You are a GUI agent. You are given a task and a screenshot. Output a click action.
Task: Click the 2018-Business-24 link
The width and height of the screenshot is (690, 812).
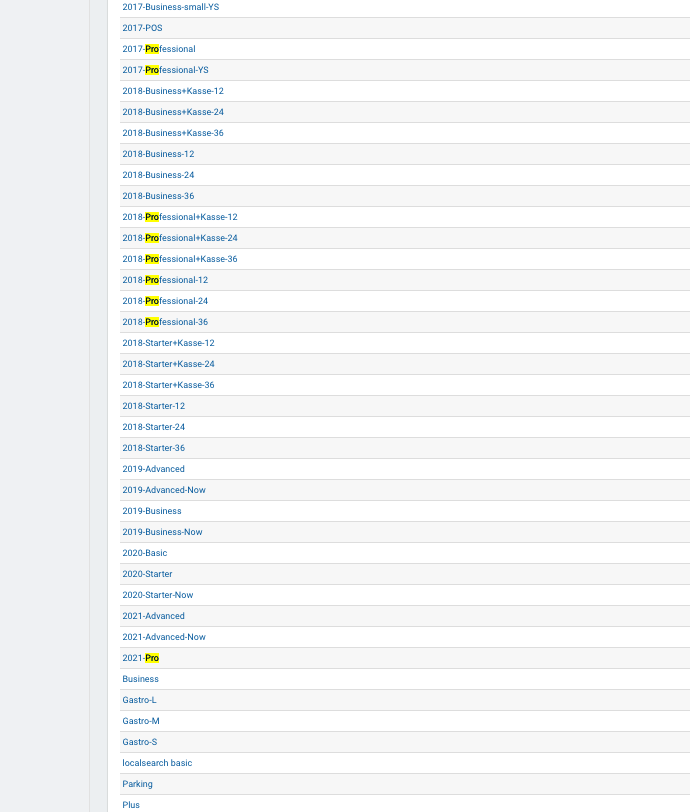[x=159, y=175]
